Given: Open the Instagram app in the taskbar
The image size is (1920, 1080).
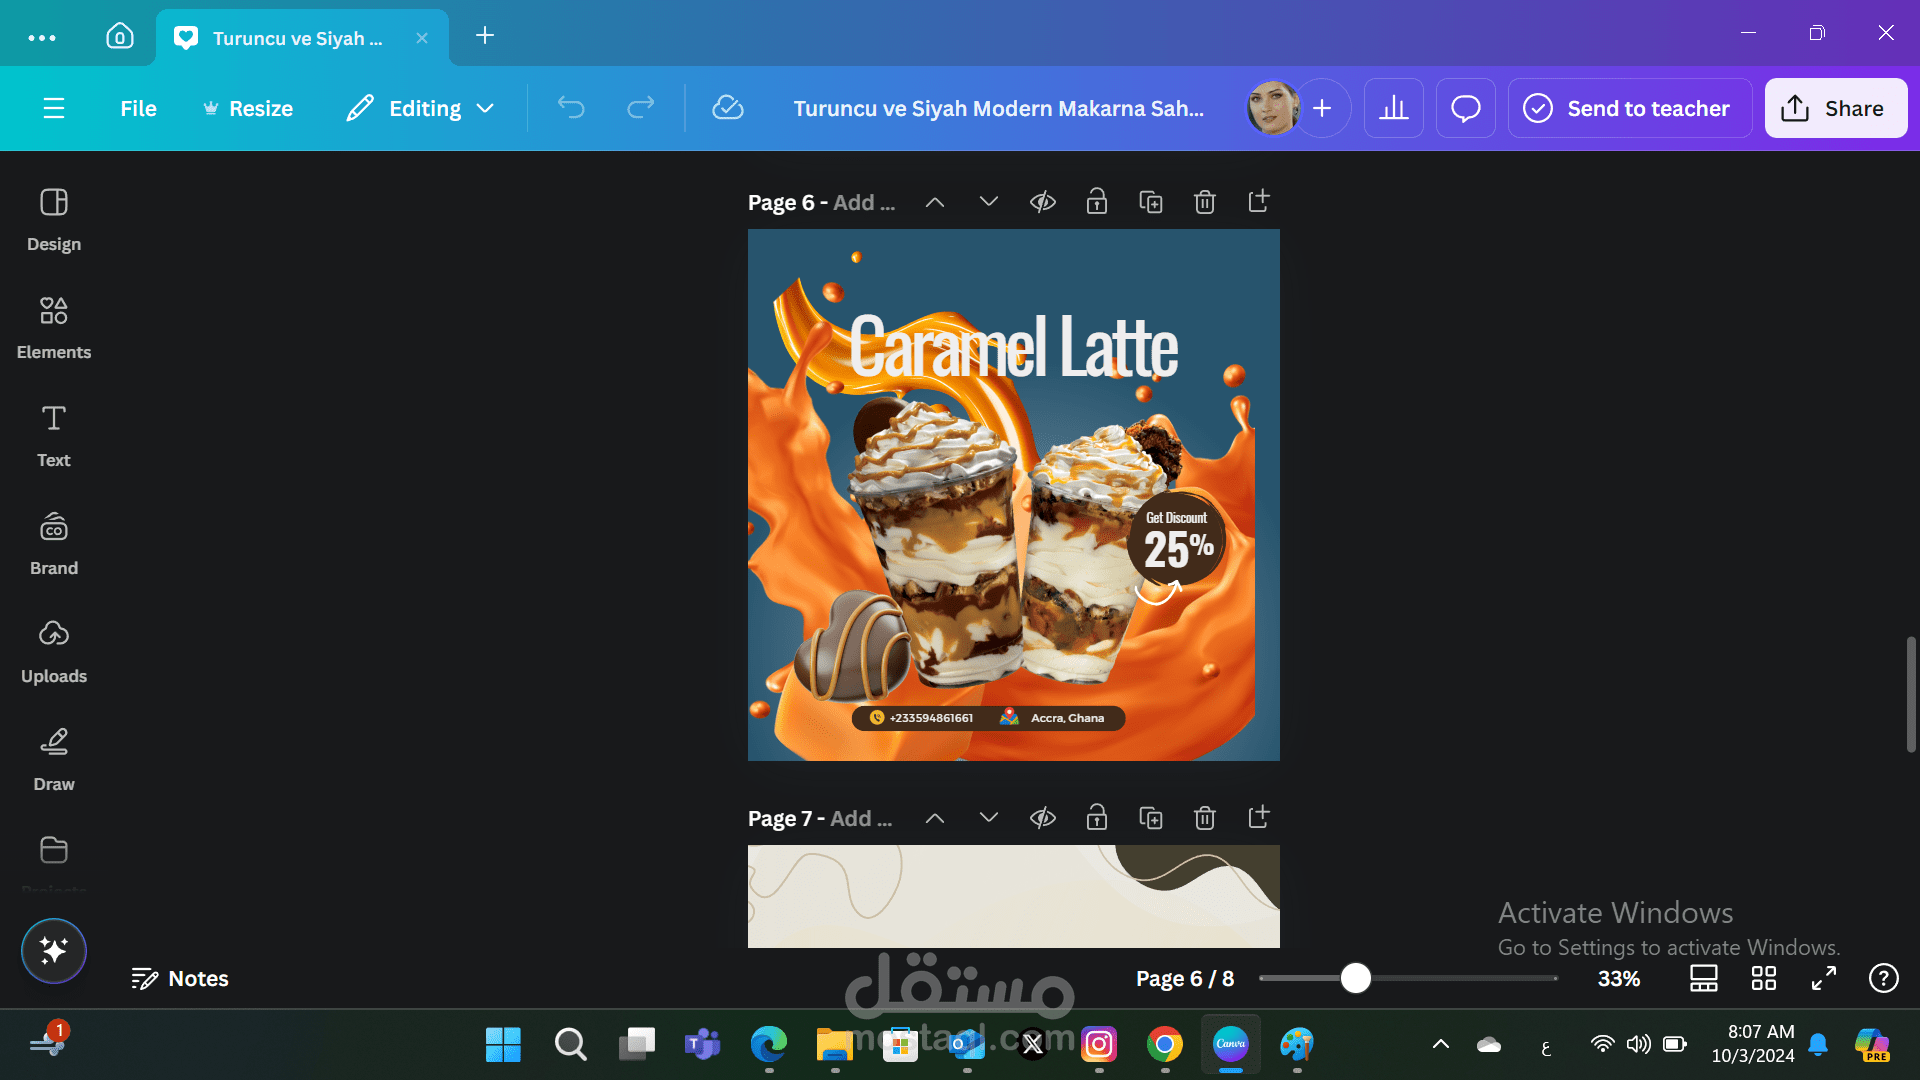Looking at the screenshot, I should 1098,1045.
